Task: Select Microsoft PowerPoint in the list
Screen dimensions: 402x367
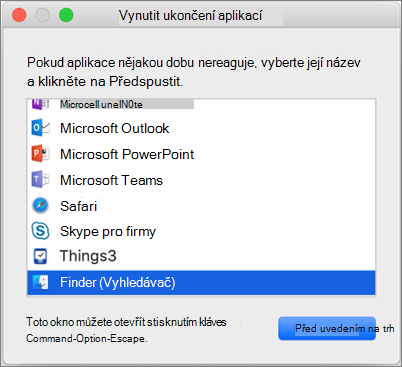Action: 201,154
